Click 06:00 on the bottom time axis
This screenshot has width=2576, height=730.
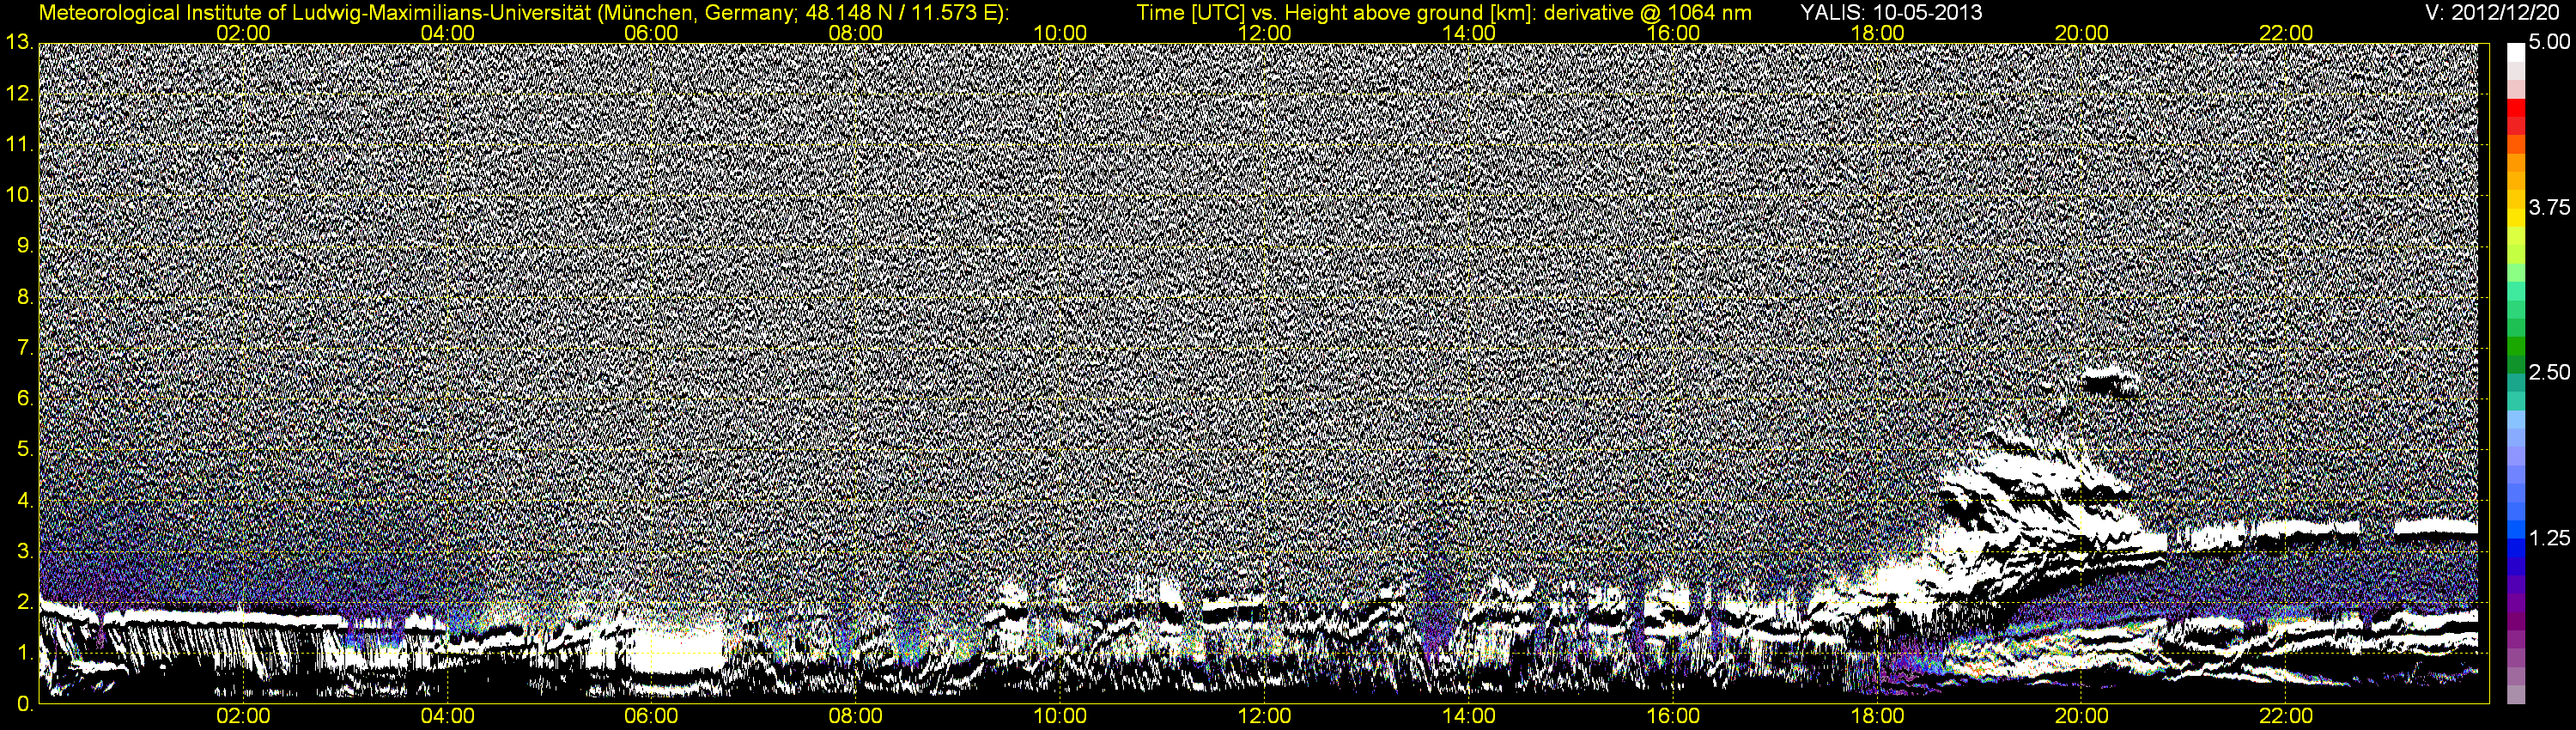pyautogui.click(x=651, y=717)
